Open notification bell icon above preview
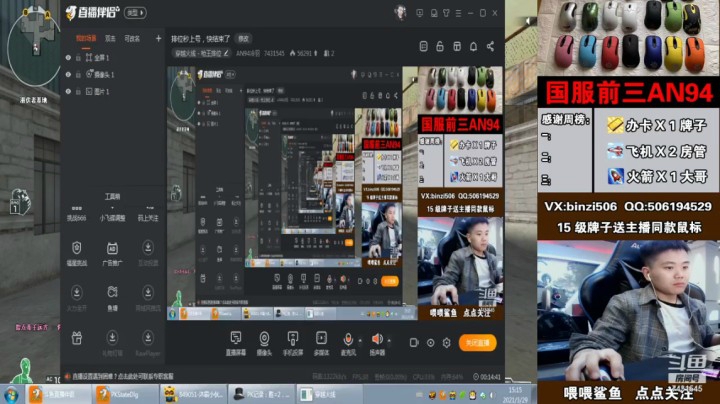The image size is (720, 404). coord(473,46)
